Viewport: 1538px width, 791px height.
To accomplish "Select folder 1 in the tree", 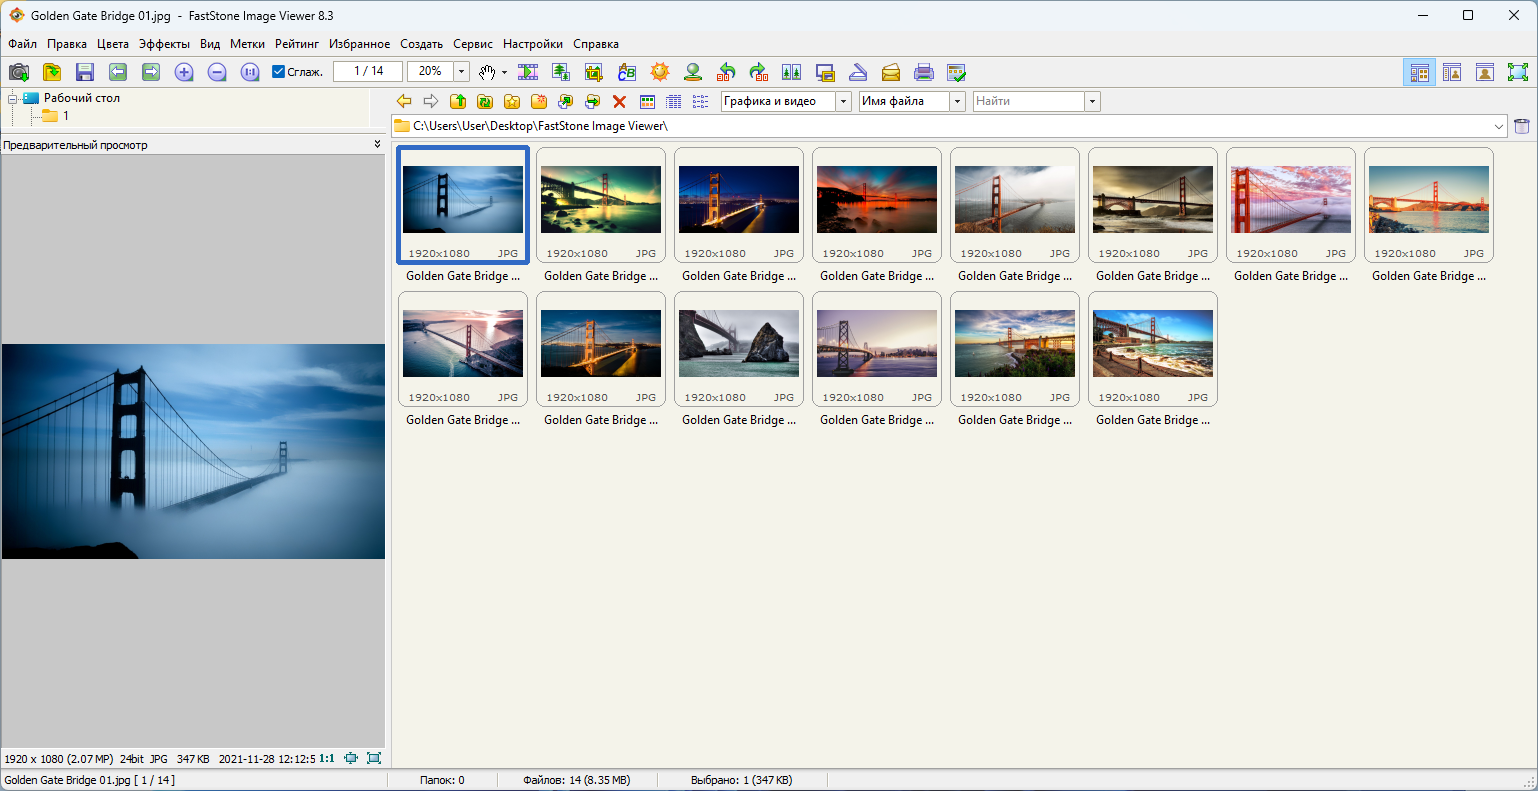I will coord(65,116).
